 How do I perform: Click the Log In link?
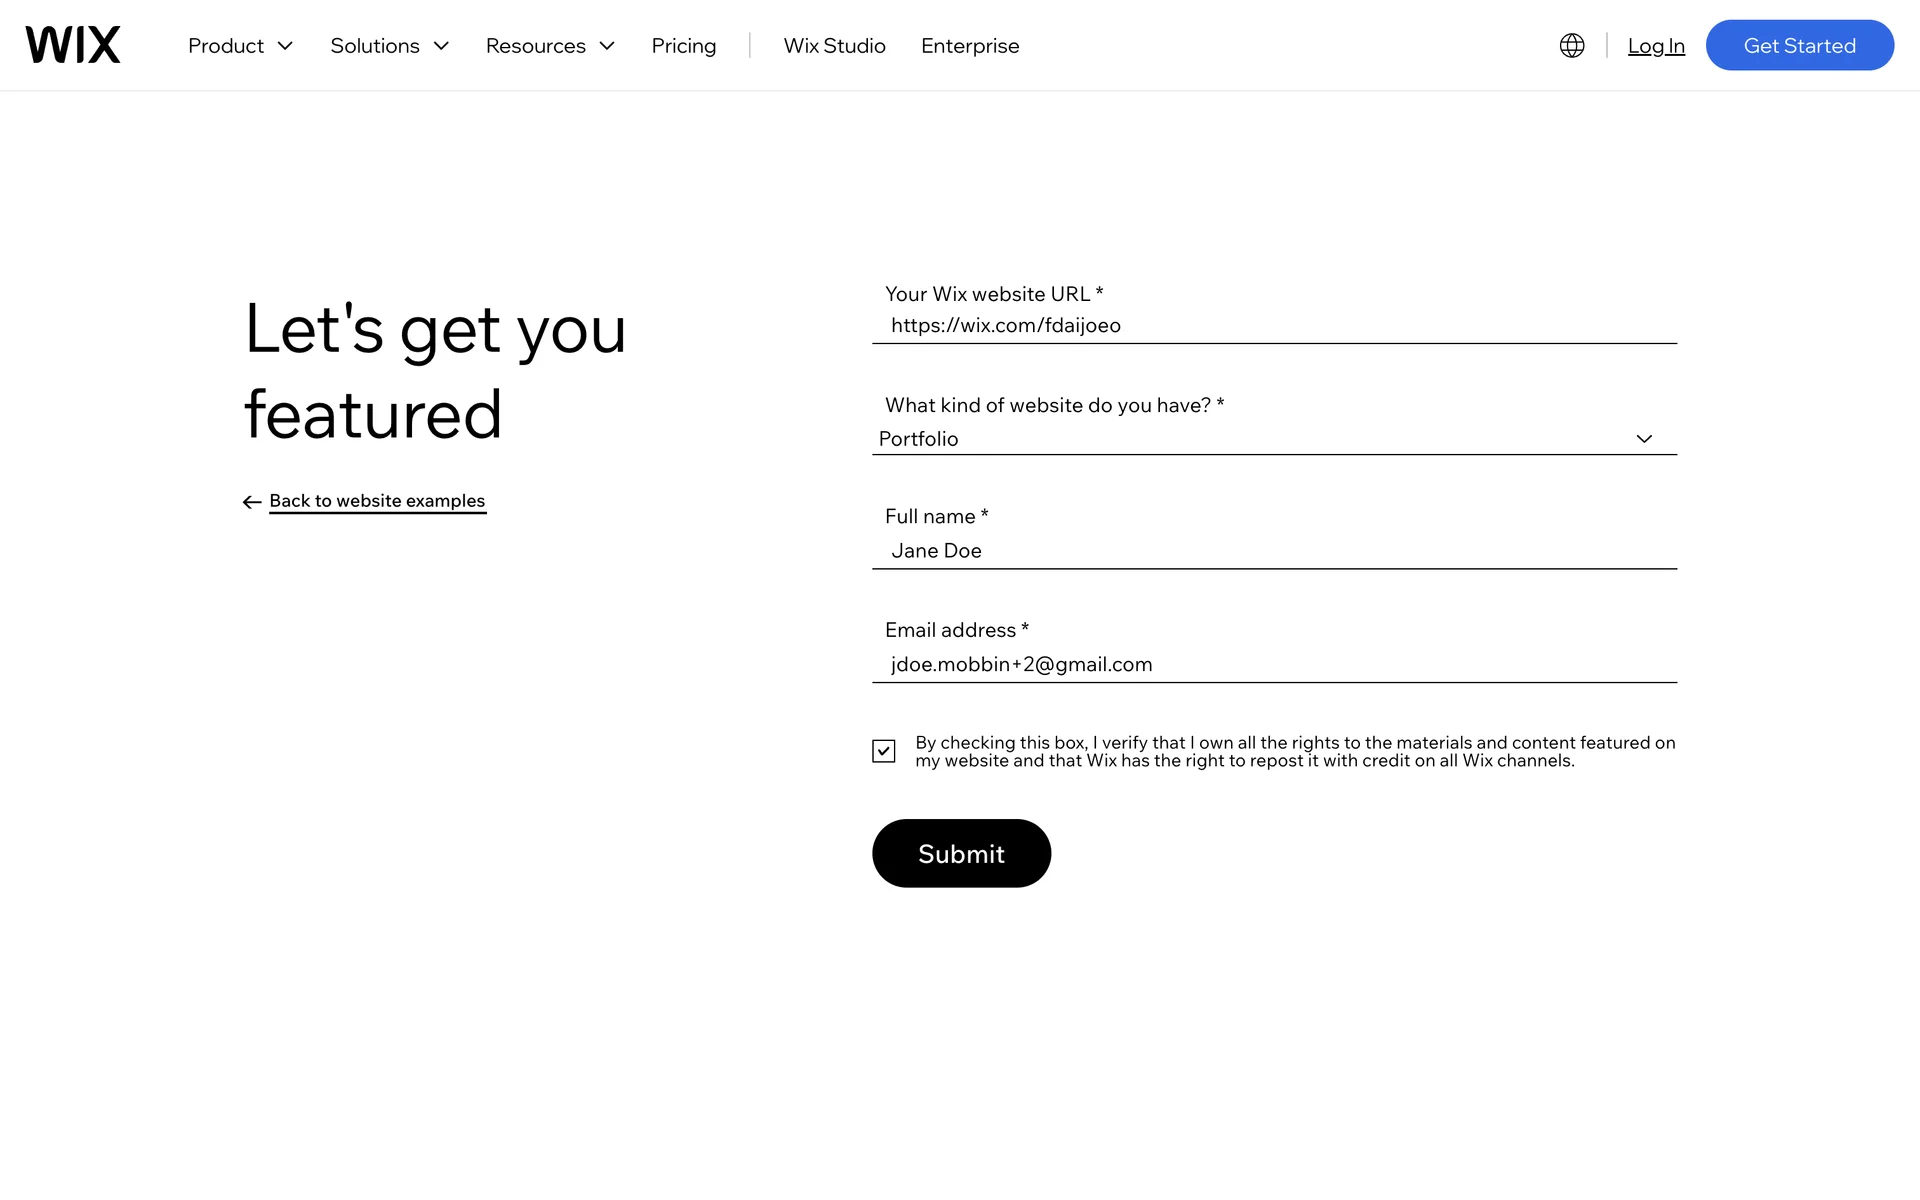click(x=1656, y=46)
